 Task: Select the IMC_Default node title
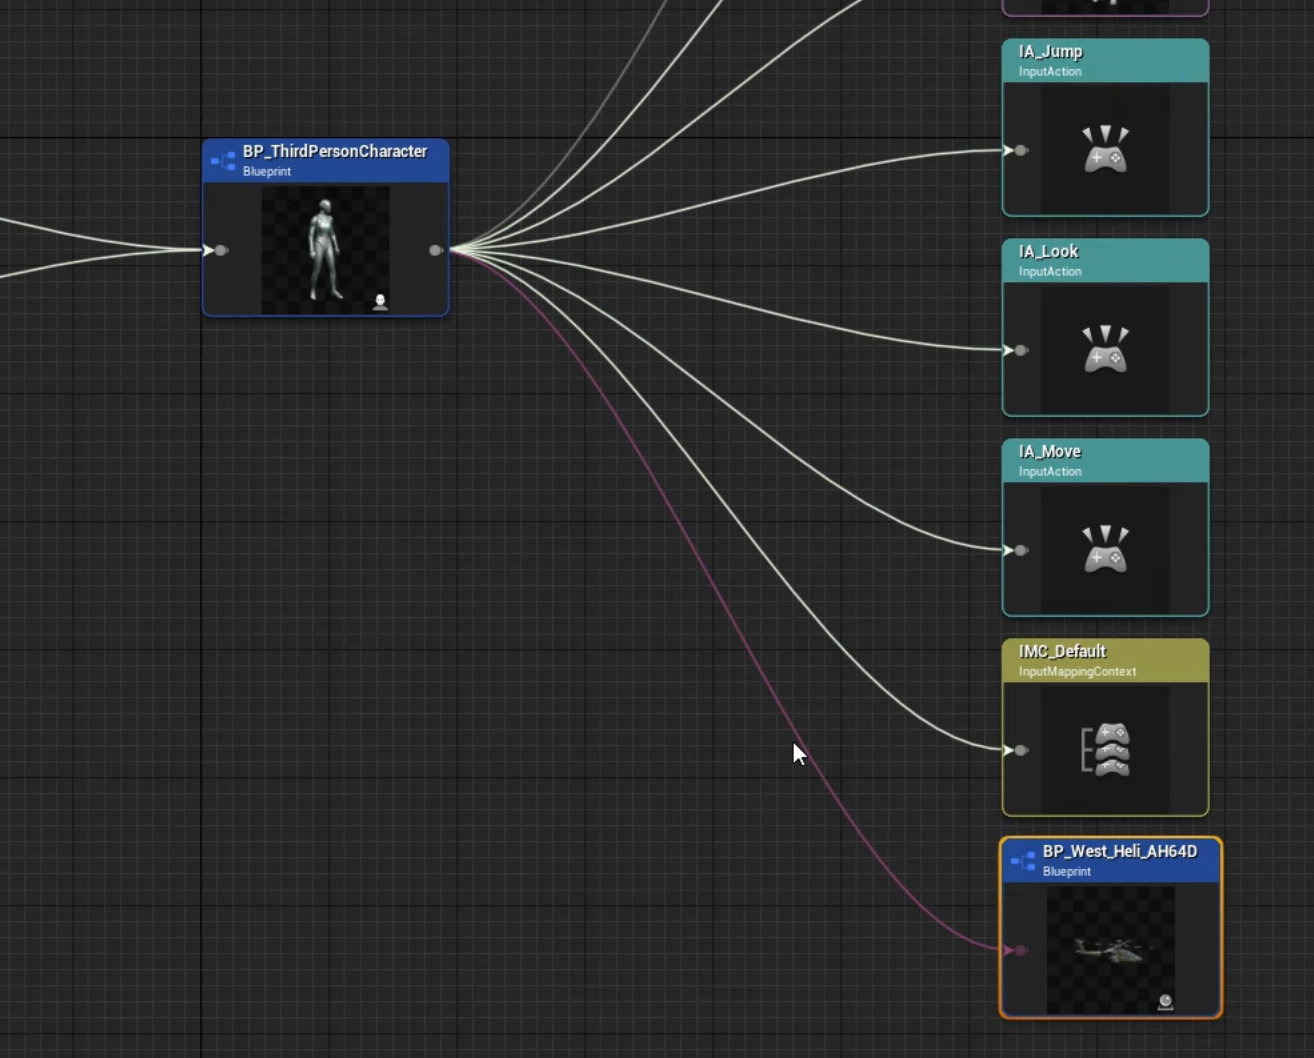click(1062, 651)
